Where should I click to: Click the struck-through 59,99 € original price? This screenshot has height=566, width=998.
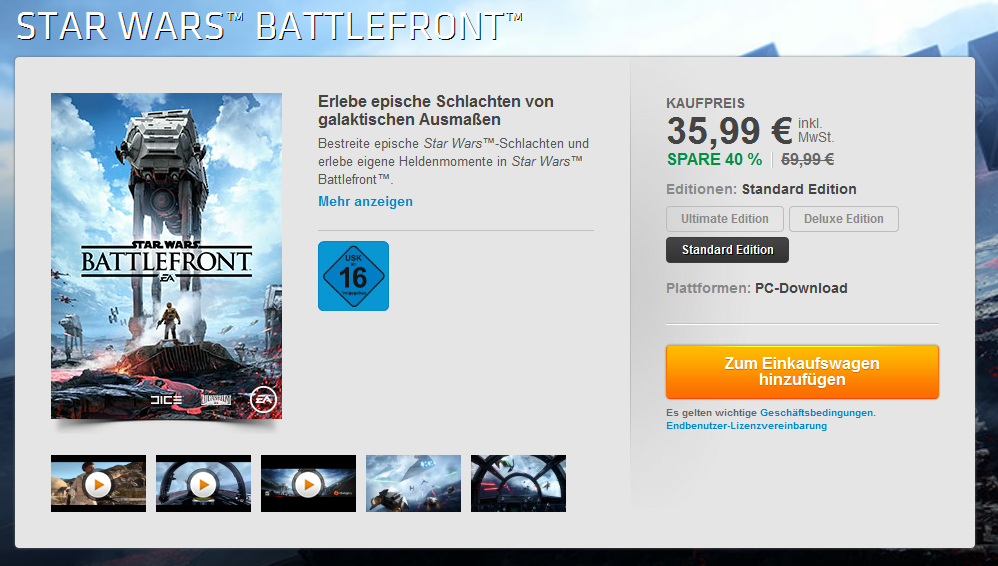click(x=808, y=160)
